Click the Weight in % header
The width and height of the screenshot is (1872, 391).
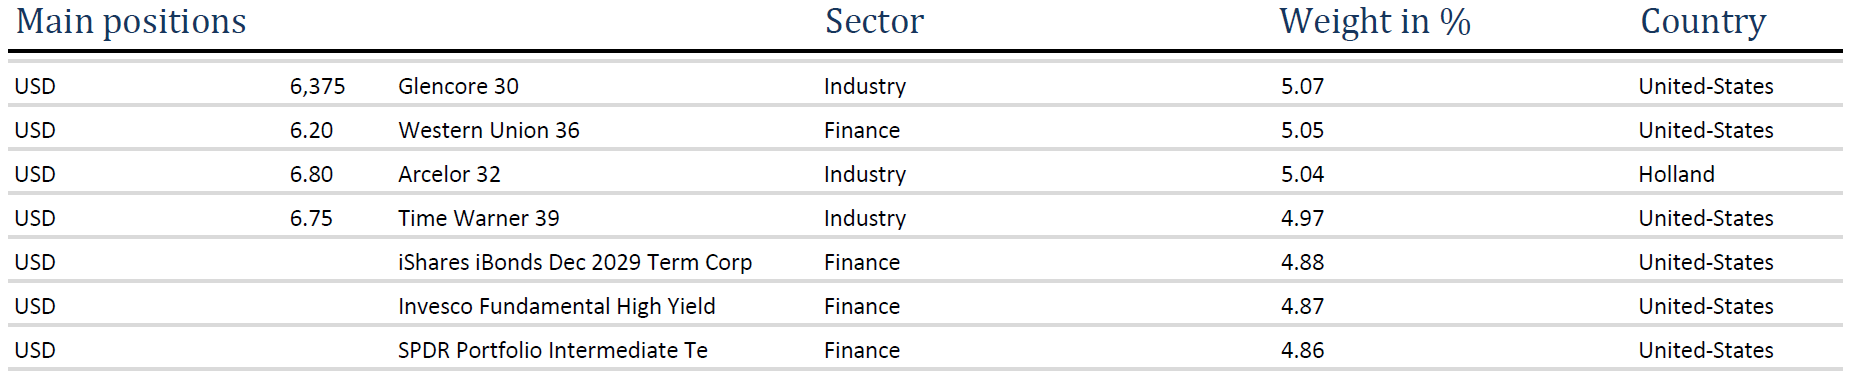[1375, 22]
